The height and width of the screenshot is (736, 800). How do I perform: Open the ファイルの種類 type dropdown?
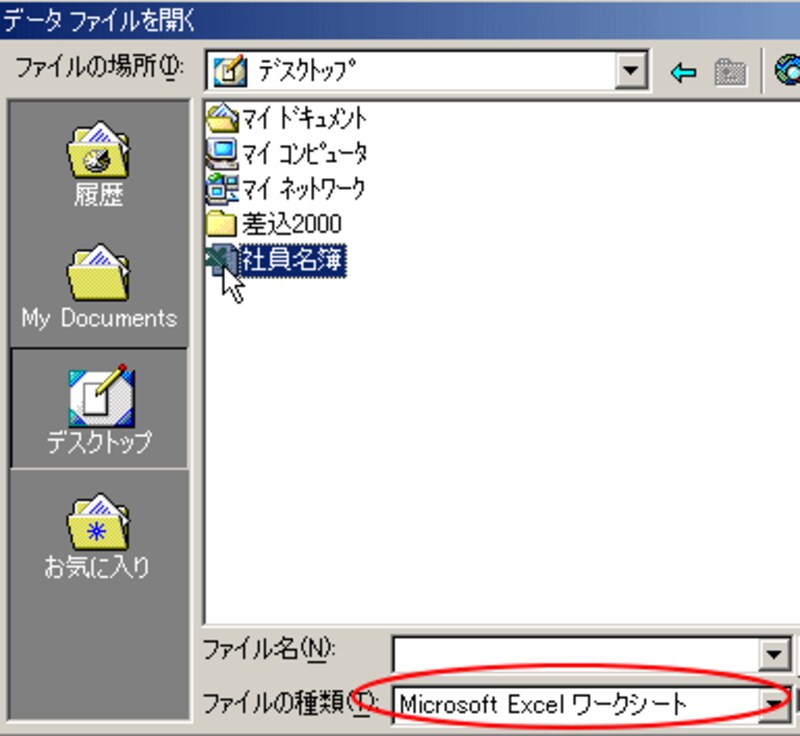tap(774, 704)
